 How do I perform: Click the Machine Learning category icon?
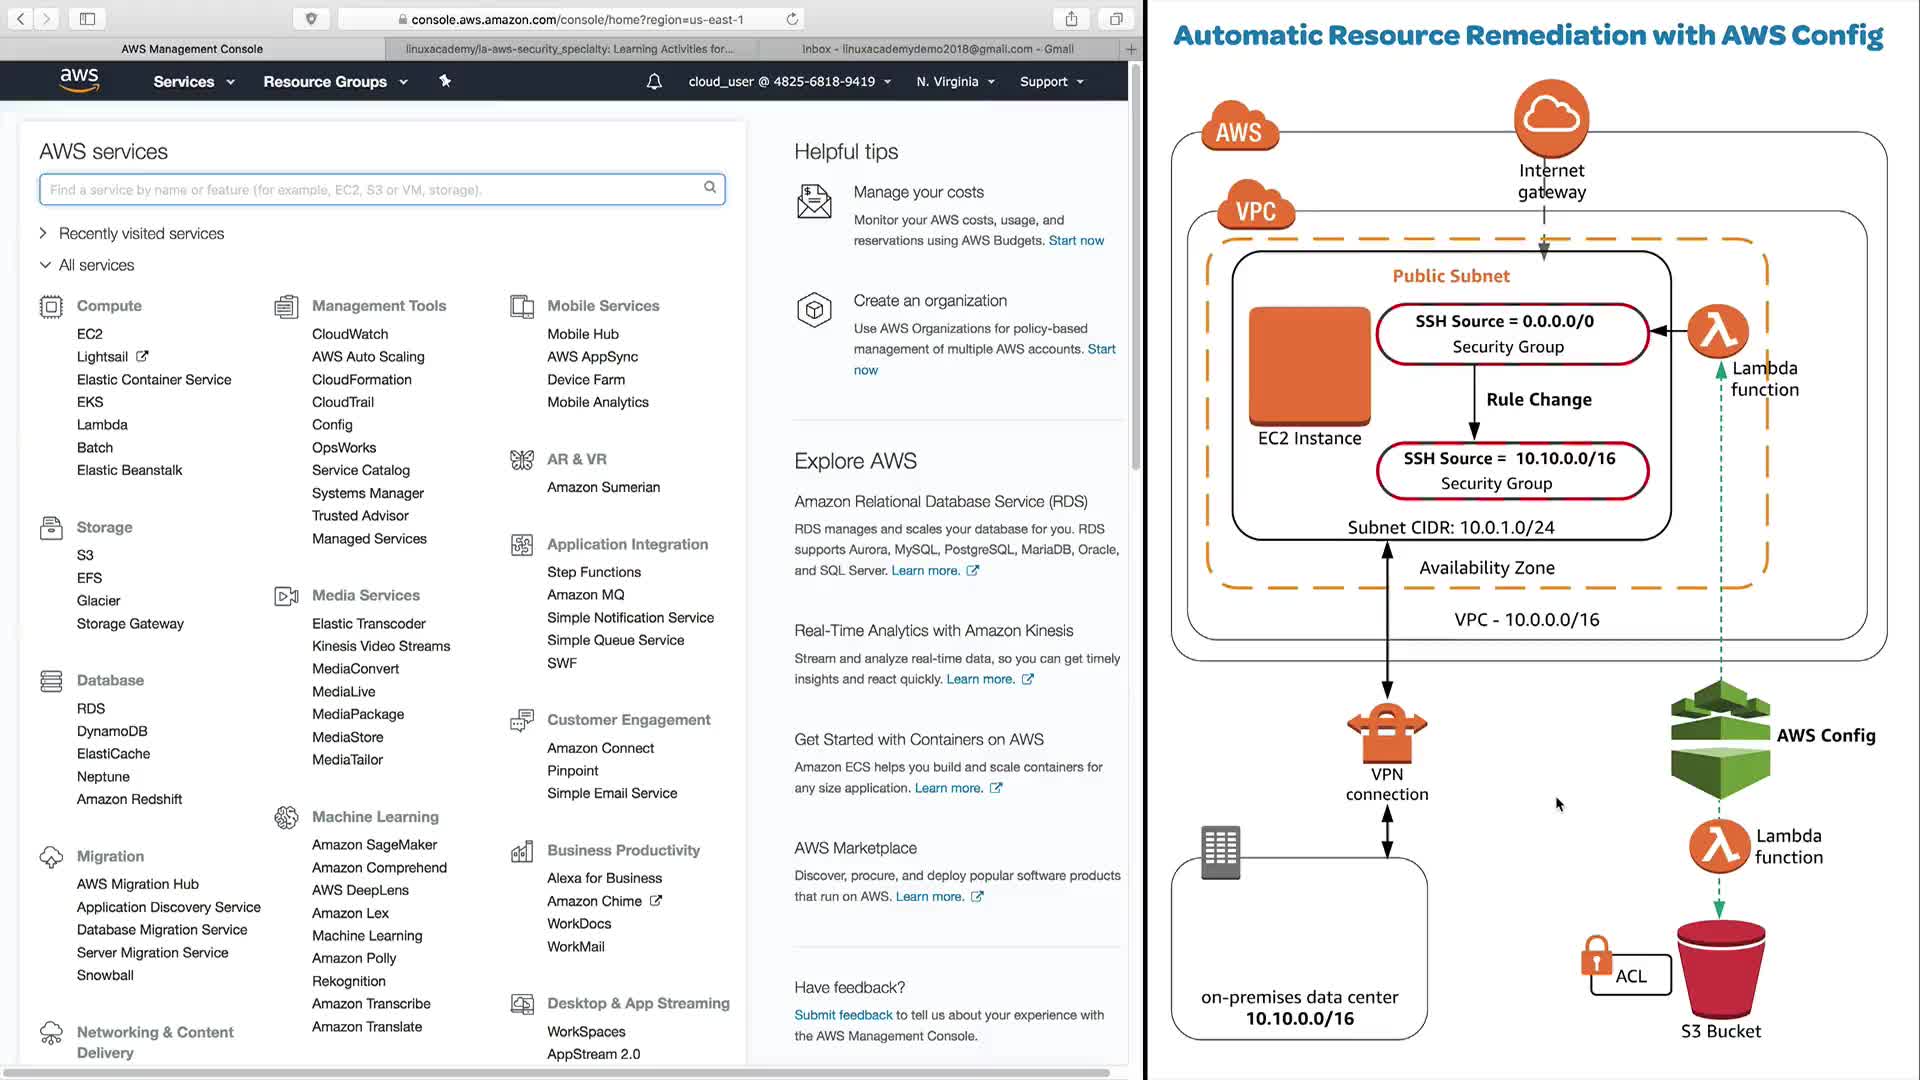(286, 817)
